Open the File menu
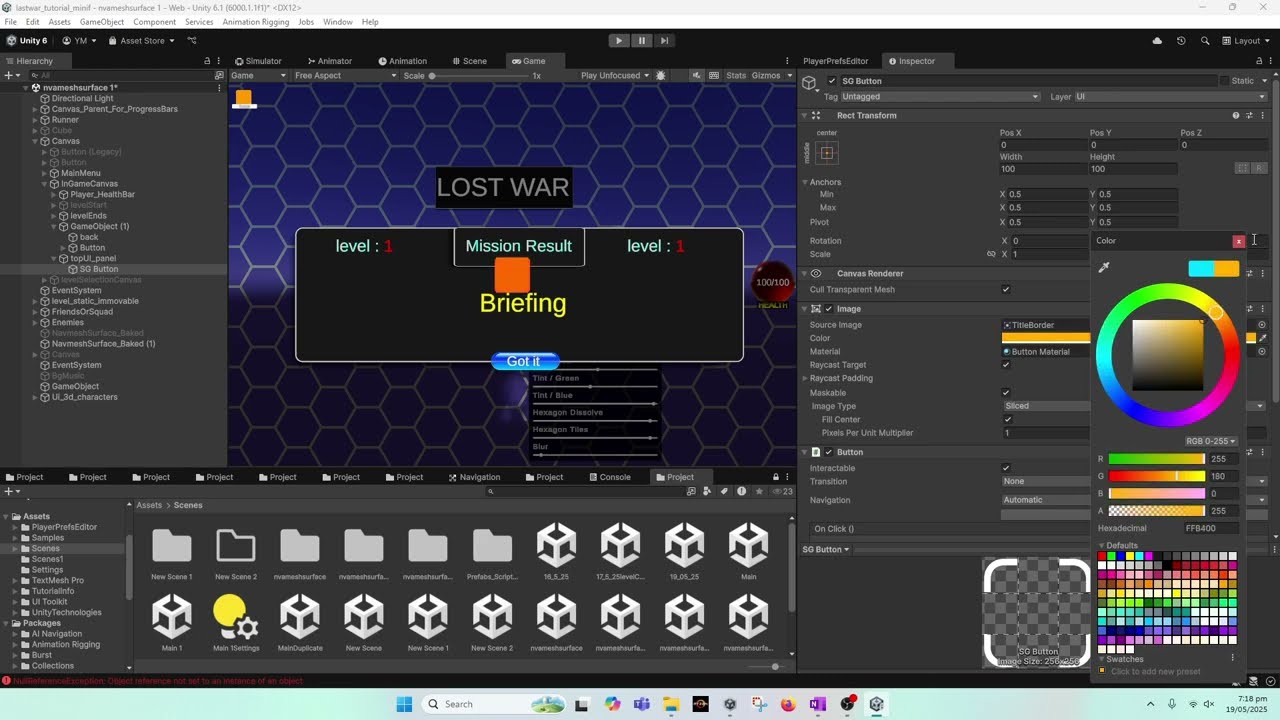1280x720 pixels. pyautogui.click(x=10, y=22)
